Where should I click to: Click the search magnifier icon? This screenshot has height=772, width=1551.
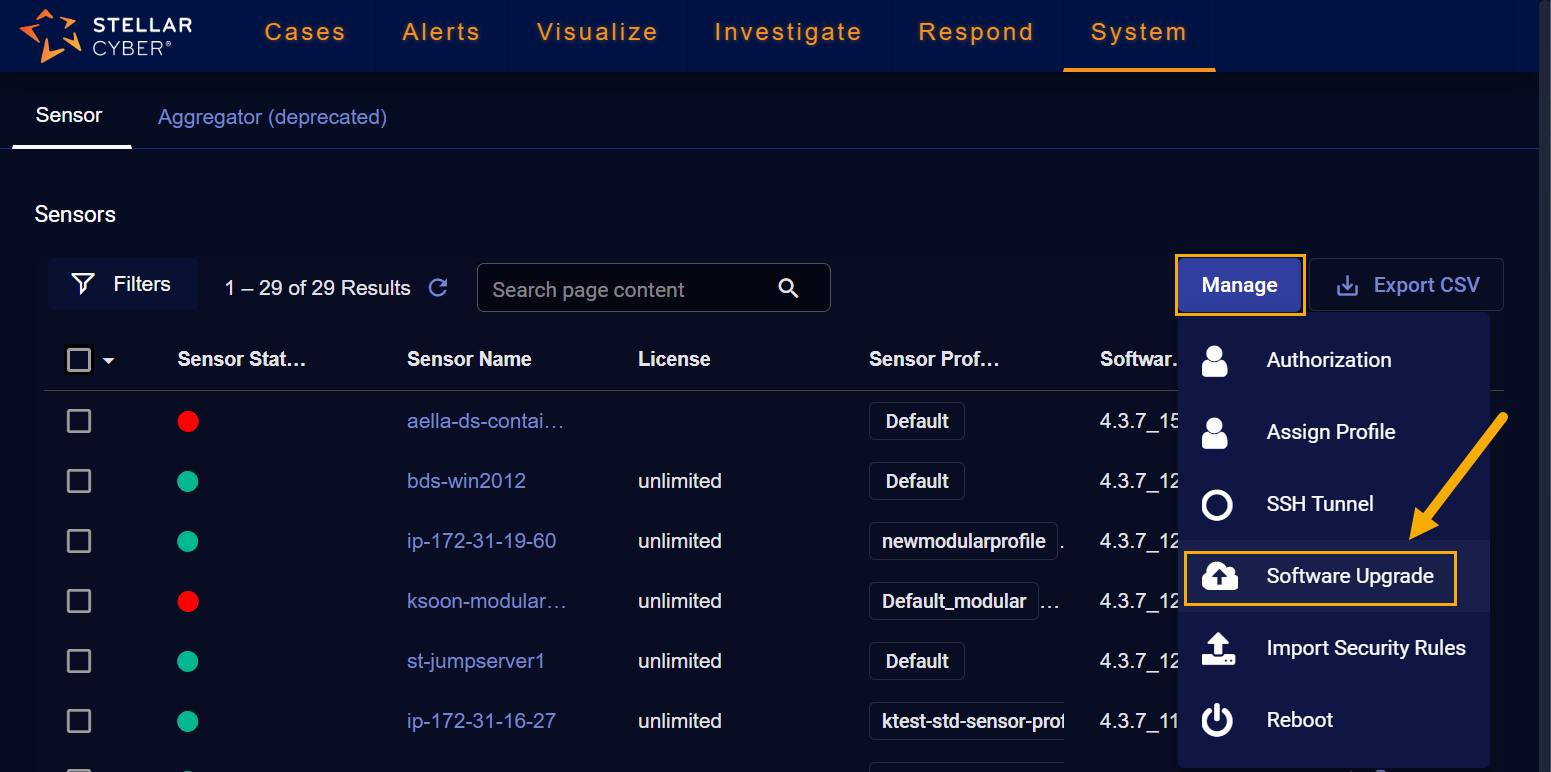788,289
